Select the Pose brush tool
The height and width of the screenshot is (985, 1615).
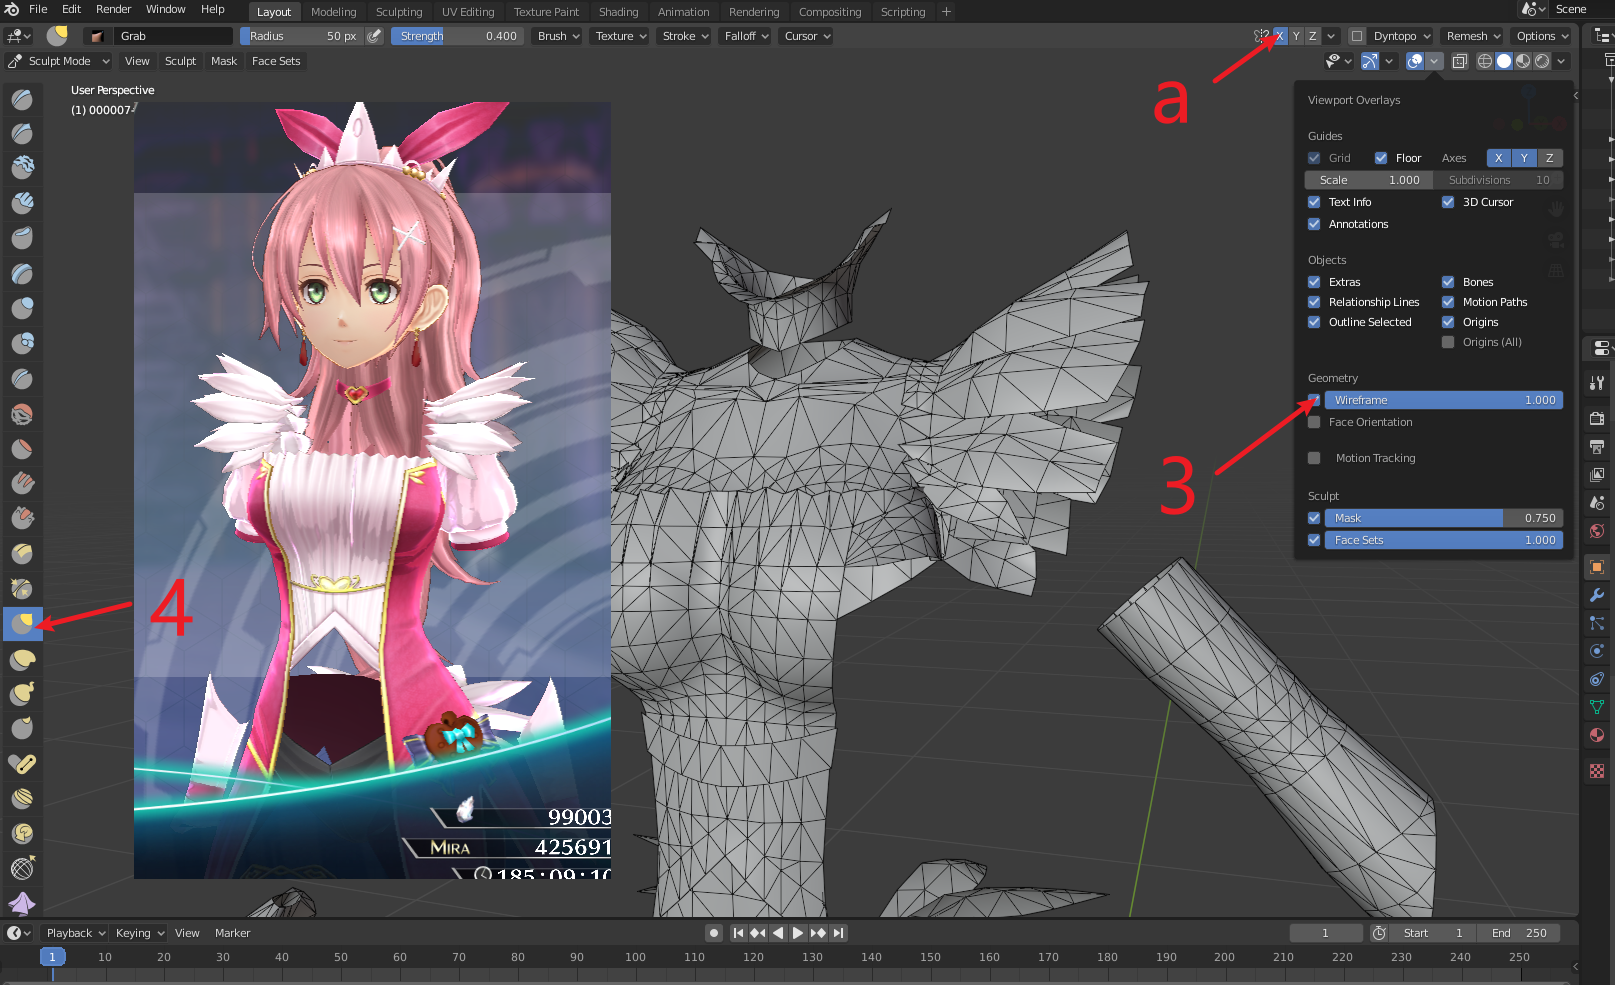click(22, 764)
